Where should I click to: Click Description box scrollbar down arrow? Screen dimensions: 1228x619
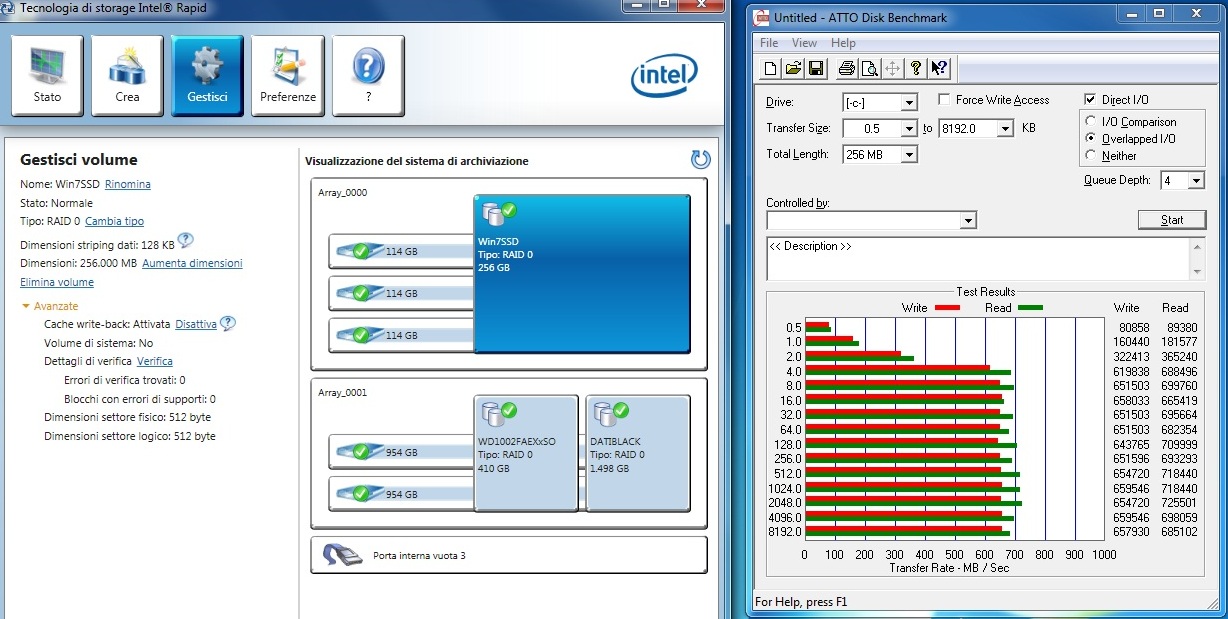pos(1197,272)
